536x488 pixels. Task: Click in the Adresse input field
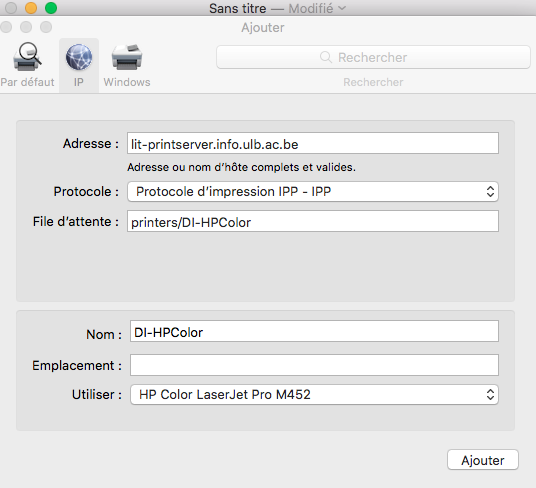[x=313, y=143]
